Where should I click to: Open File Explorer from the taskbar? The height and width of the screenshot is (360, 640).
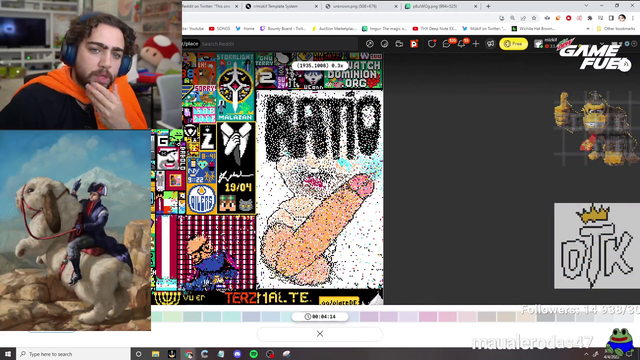[155, 354]
